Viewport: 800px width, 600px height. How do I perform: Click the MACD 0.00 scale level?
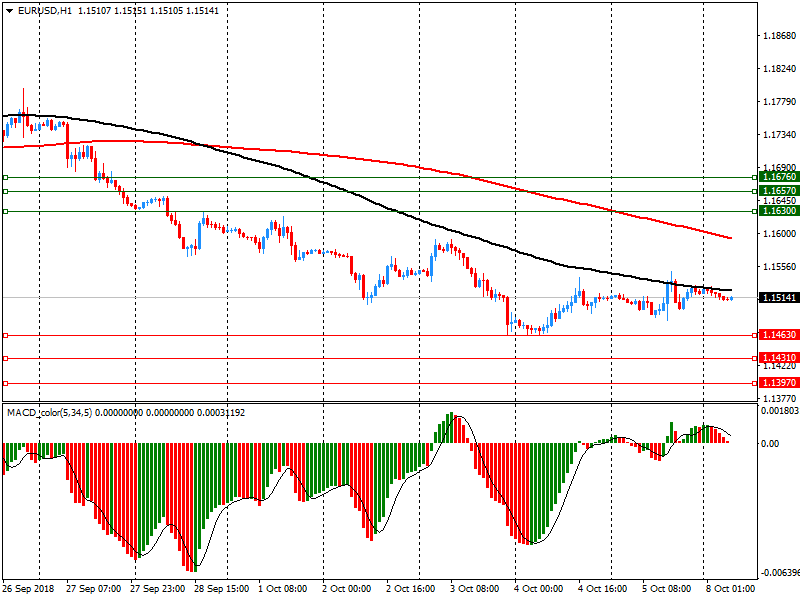tap(771, 443)
